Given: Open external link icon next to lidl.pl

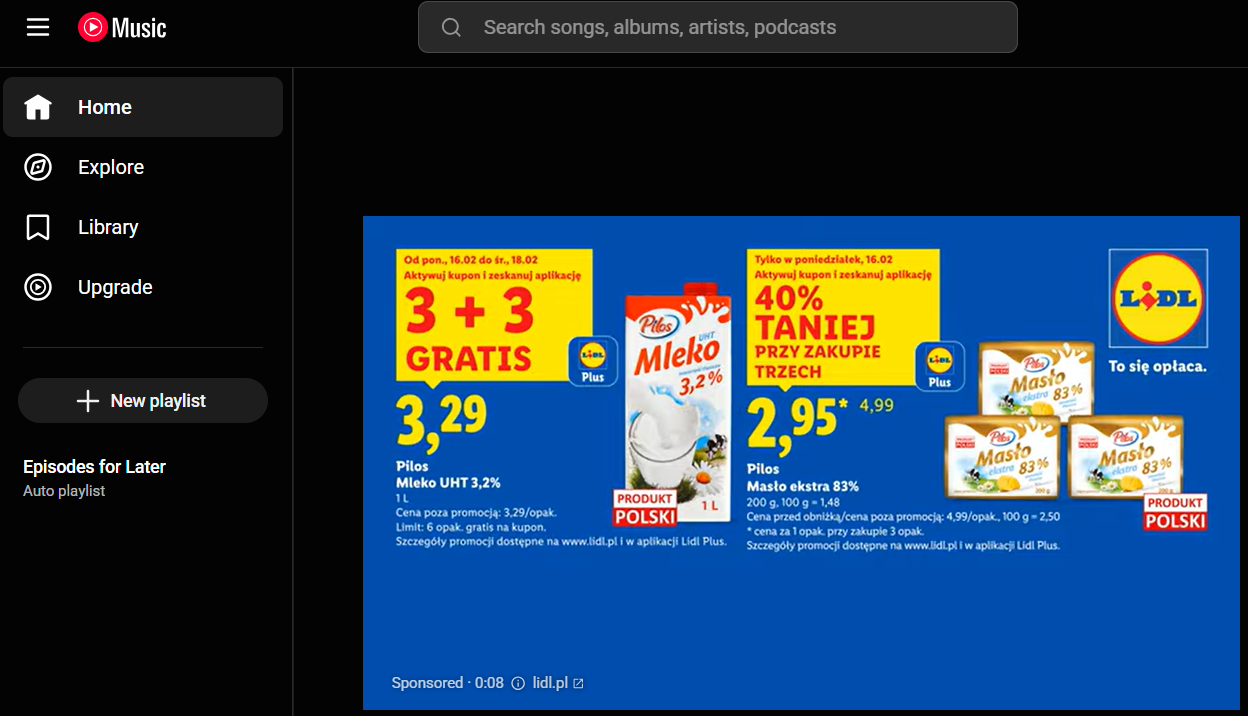Looking at the screenshot, I should coord(578,683).
